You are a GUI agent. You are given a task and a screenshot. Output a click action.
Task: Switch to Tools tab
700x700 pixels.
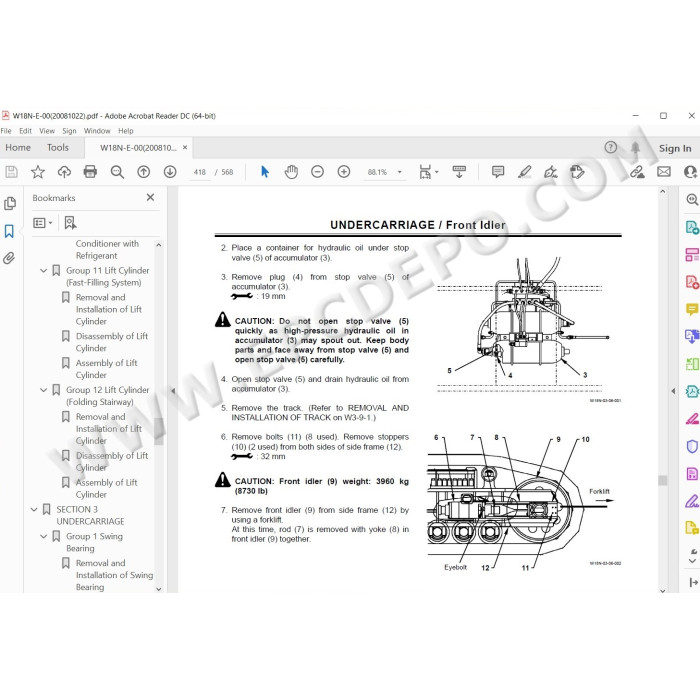pos(58,147)
